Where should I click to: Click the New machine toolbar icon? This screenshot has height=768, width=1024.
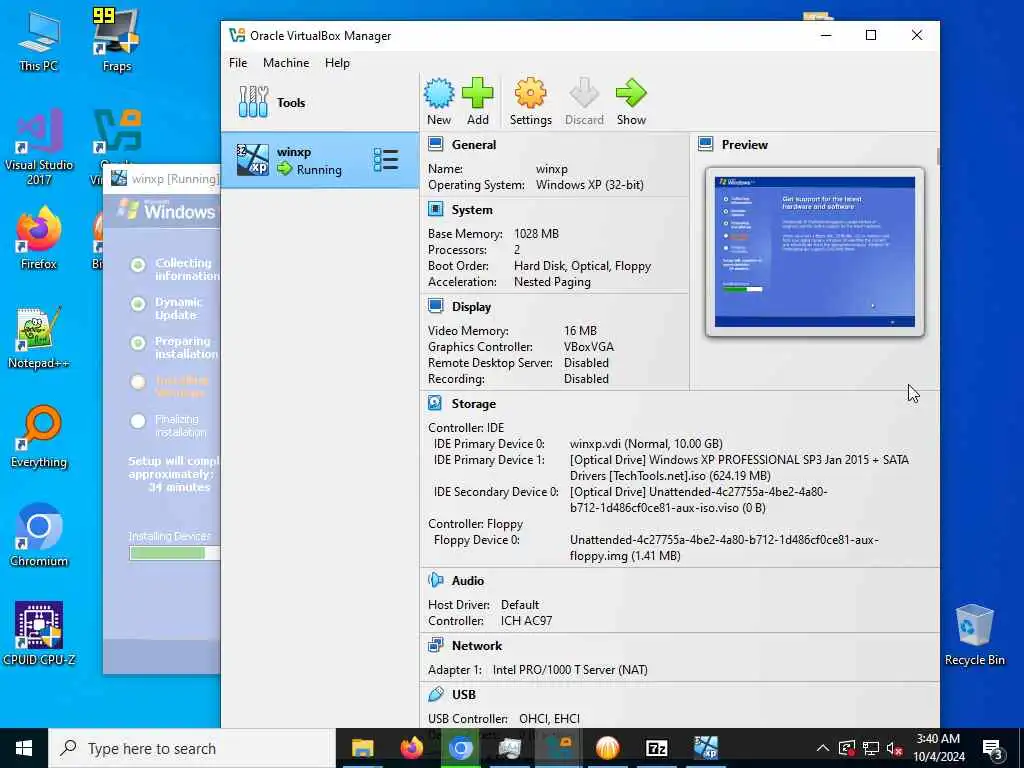[439, 101]
